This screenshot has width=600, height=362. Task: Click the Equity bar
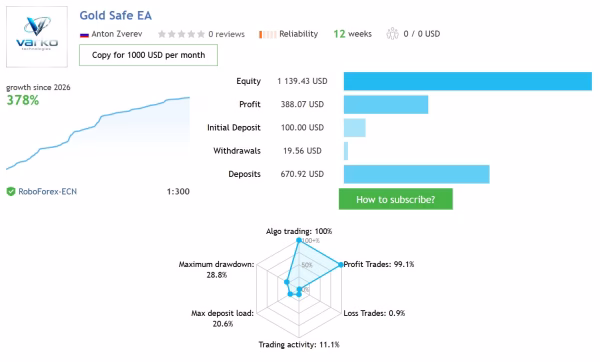click(468, 81)
